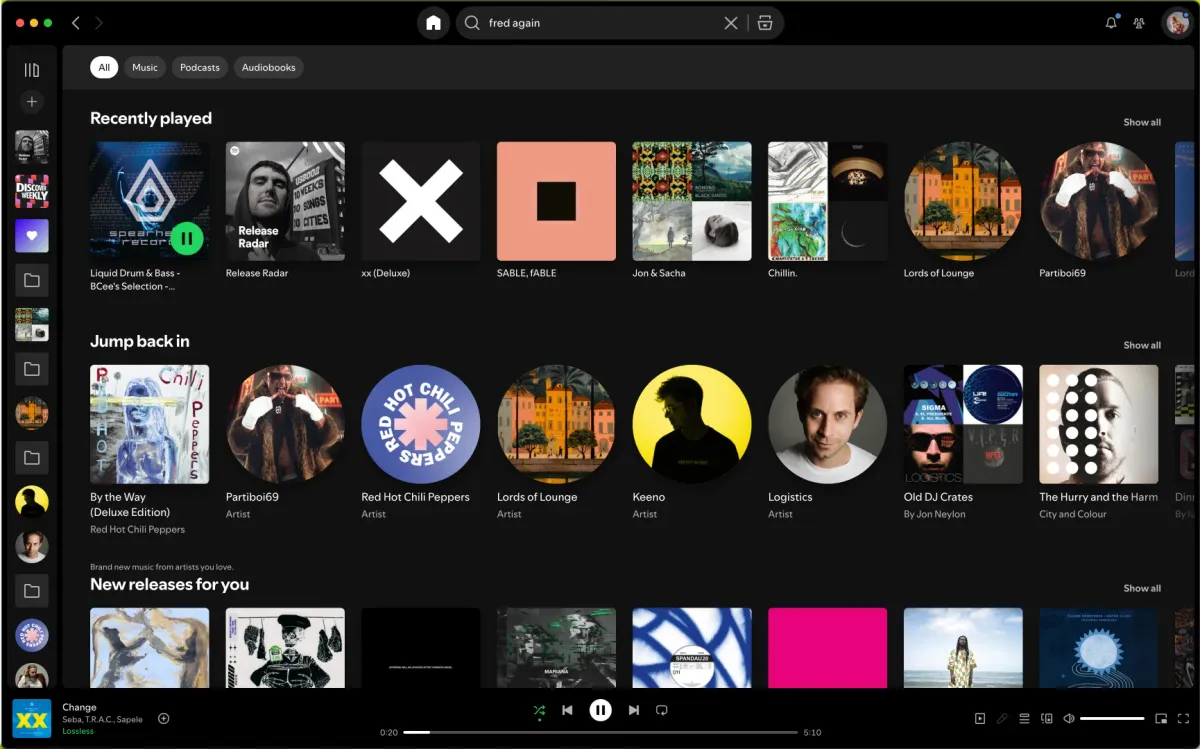Image resolution: width=1200 pixels, height=749 pixels.
Task: Show friend activity
Action: pos(1140,22)
